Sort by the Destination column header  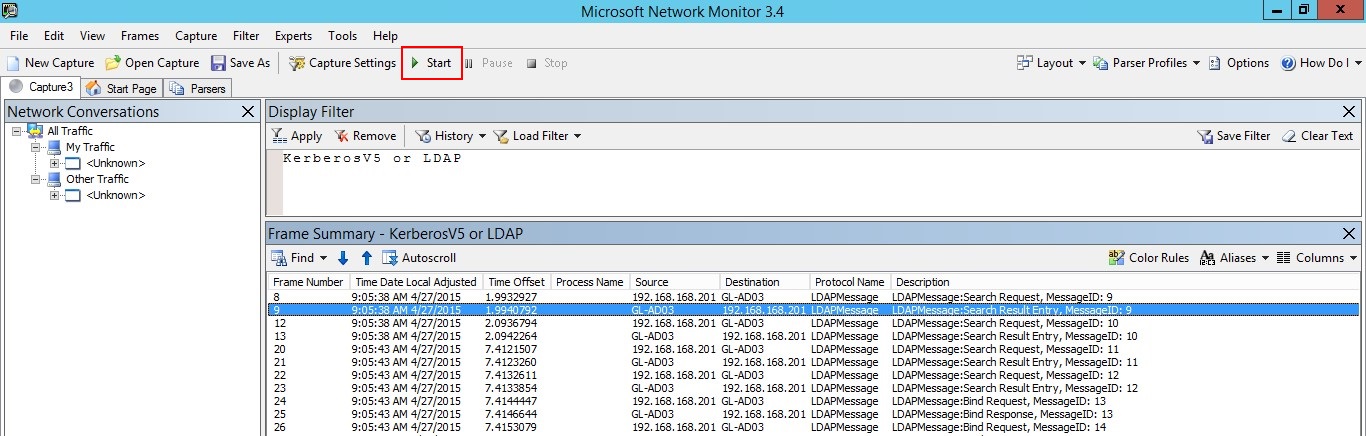click(764, 282)
